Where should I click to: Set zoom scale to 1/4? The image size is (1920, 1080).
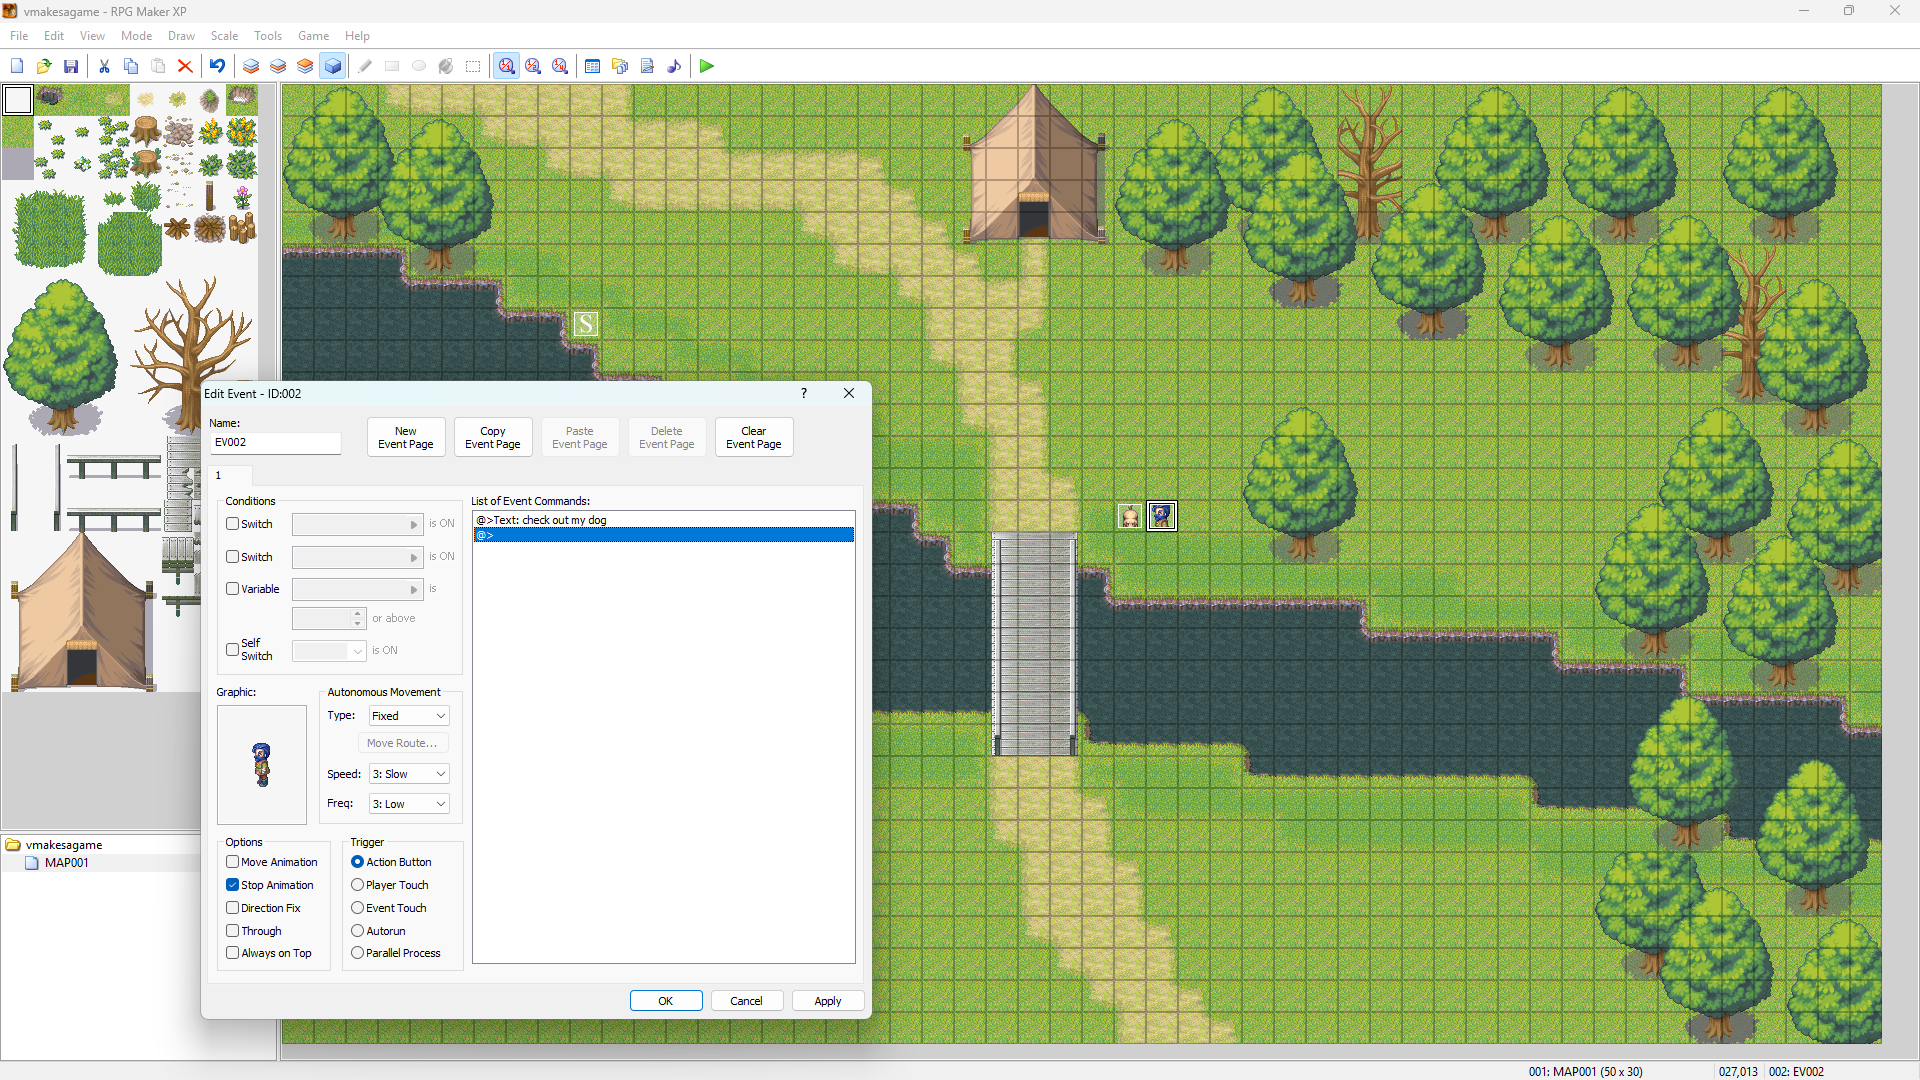(560, 66)
